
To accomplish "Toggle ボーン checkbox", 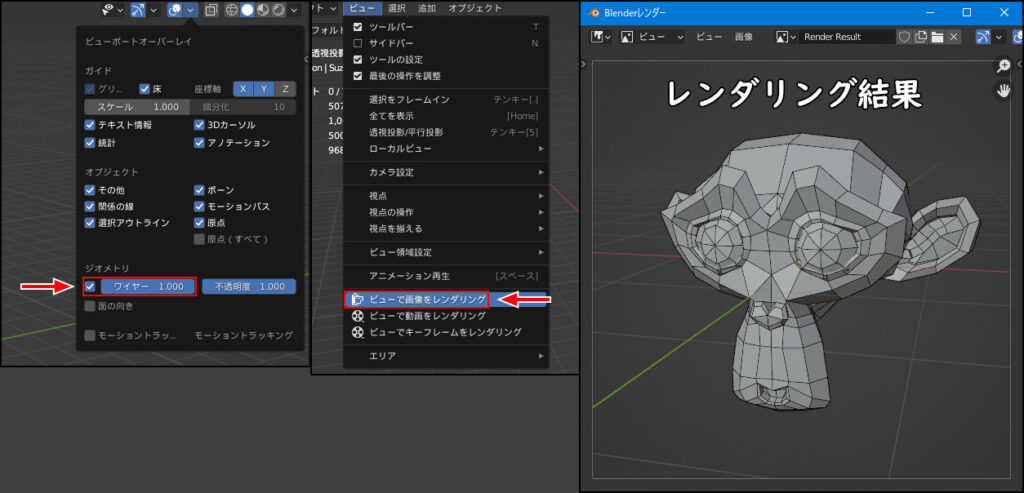I will click(199, 190).
